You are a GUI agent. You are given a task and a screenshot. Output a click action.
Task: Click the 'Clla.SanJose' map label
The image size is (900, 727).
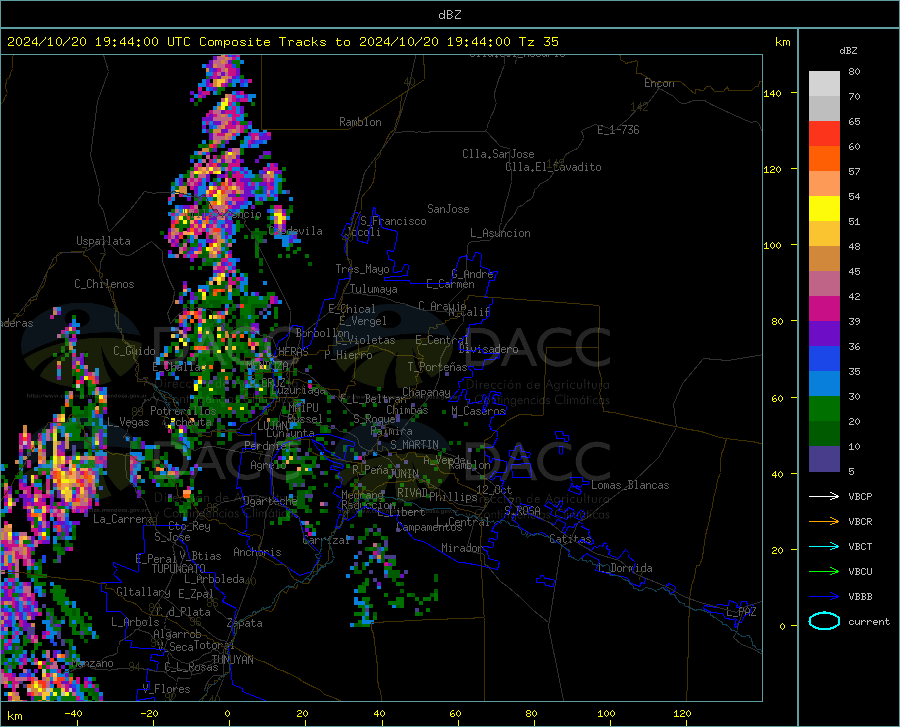pyautogui.click(x=498, y=154)
